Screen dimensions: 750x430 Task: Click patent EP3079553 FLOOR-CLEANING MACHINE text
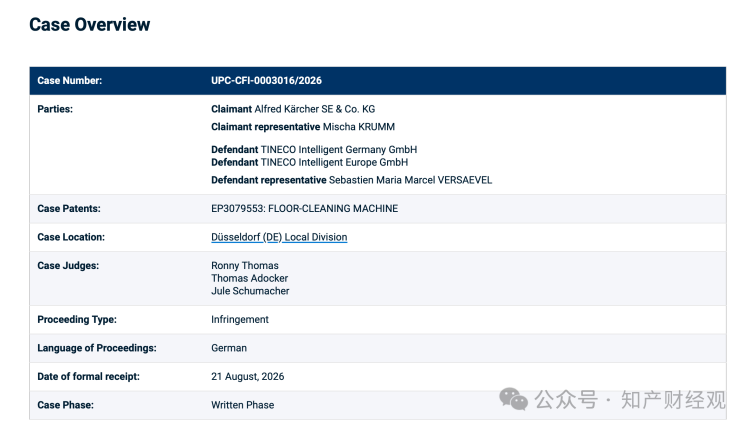click(304, 209)
